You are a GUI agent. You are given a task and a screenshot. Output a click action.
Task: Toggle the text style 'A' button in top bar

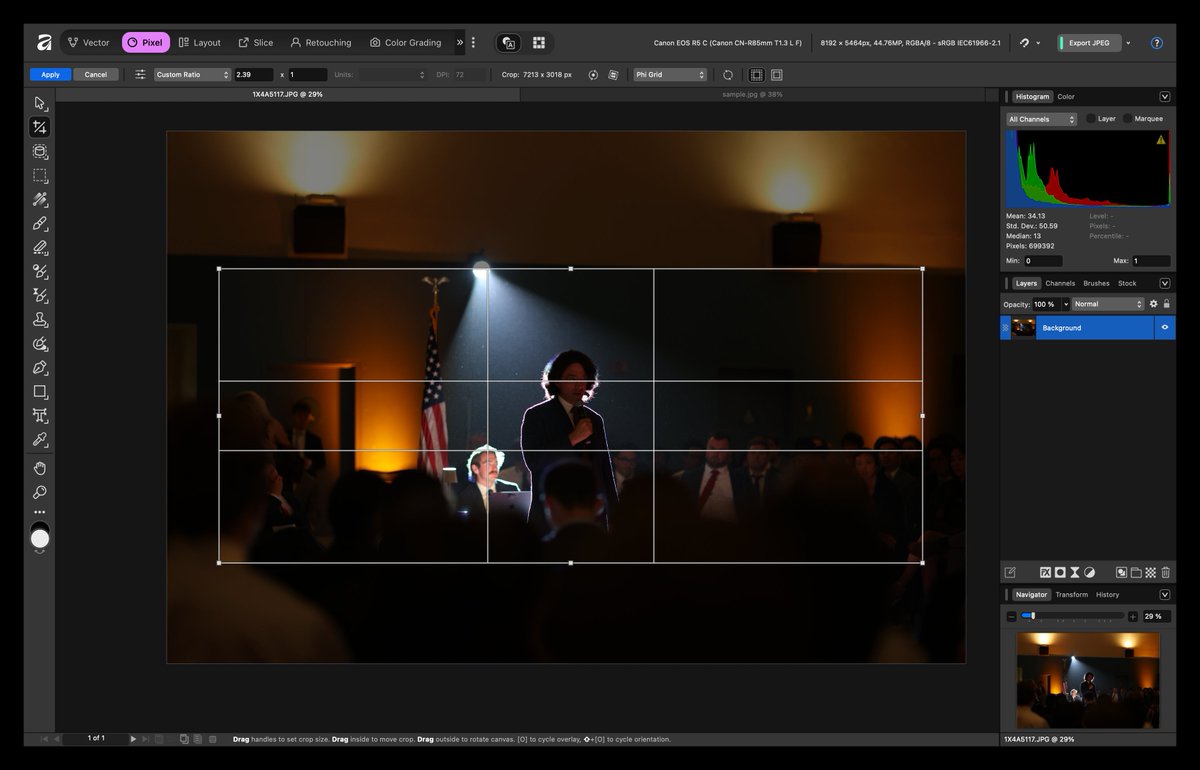click(x=509, y=43)
